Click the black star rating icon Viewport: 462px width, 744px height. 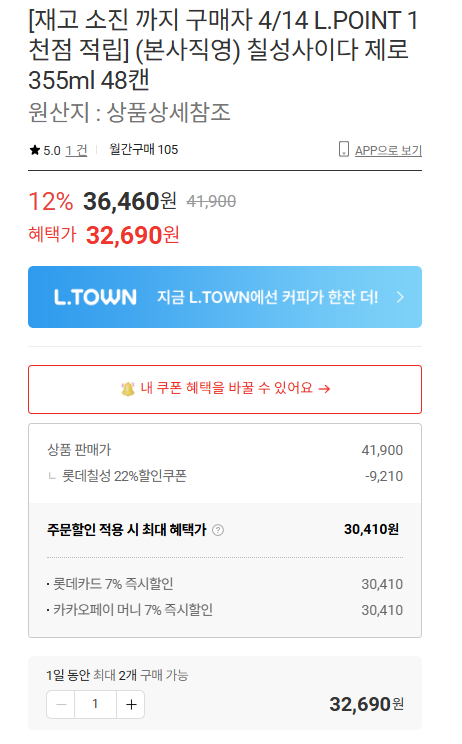click(35, 150)
